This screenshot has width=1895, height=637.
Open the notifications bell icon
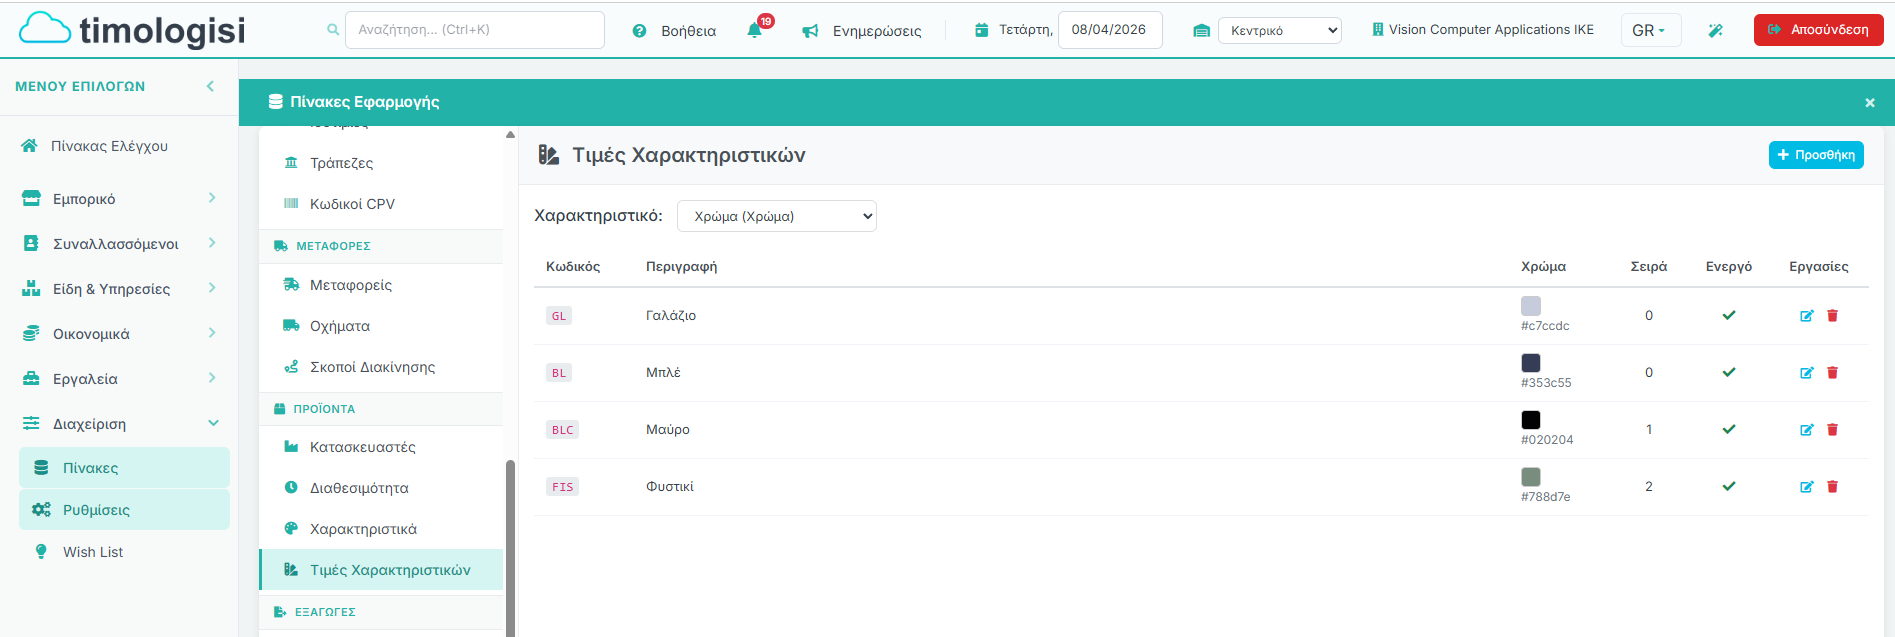point(755,30)
